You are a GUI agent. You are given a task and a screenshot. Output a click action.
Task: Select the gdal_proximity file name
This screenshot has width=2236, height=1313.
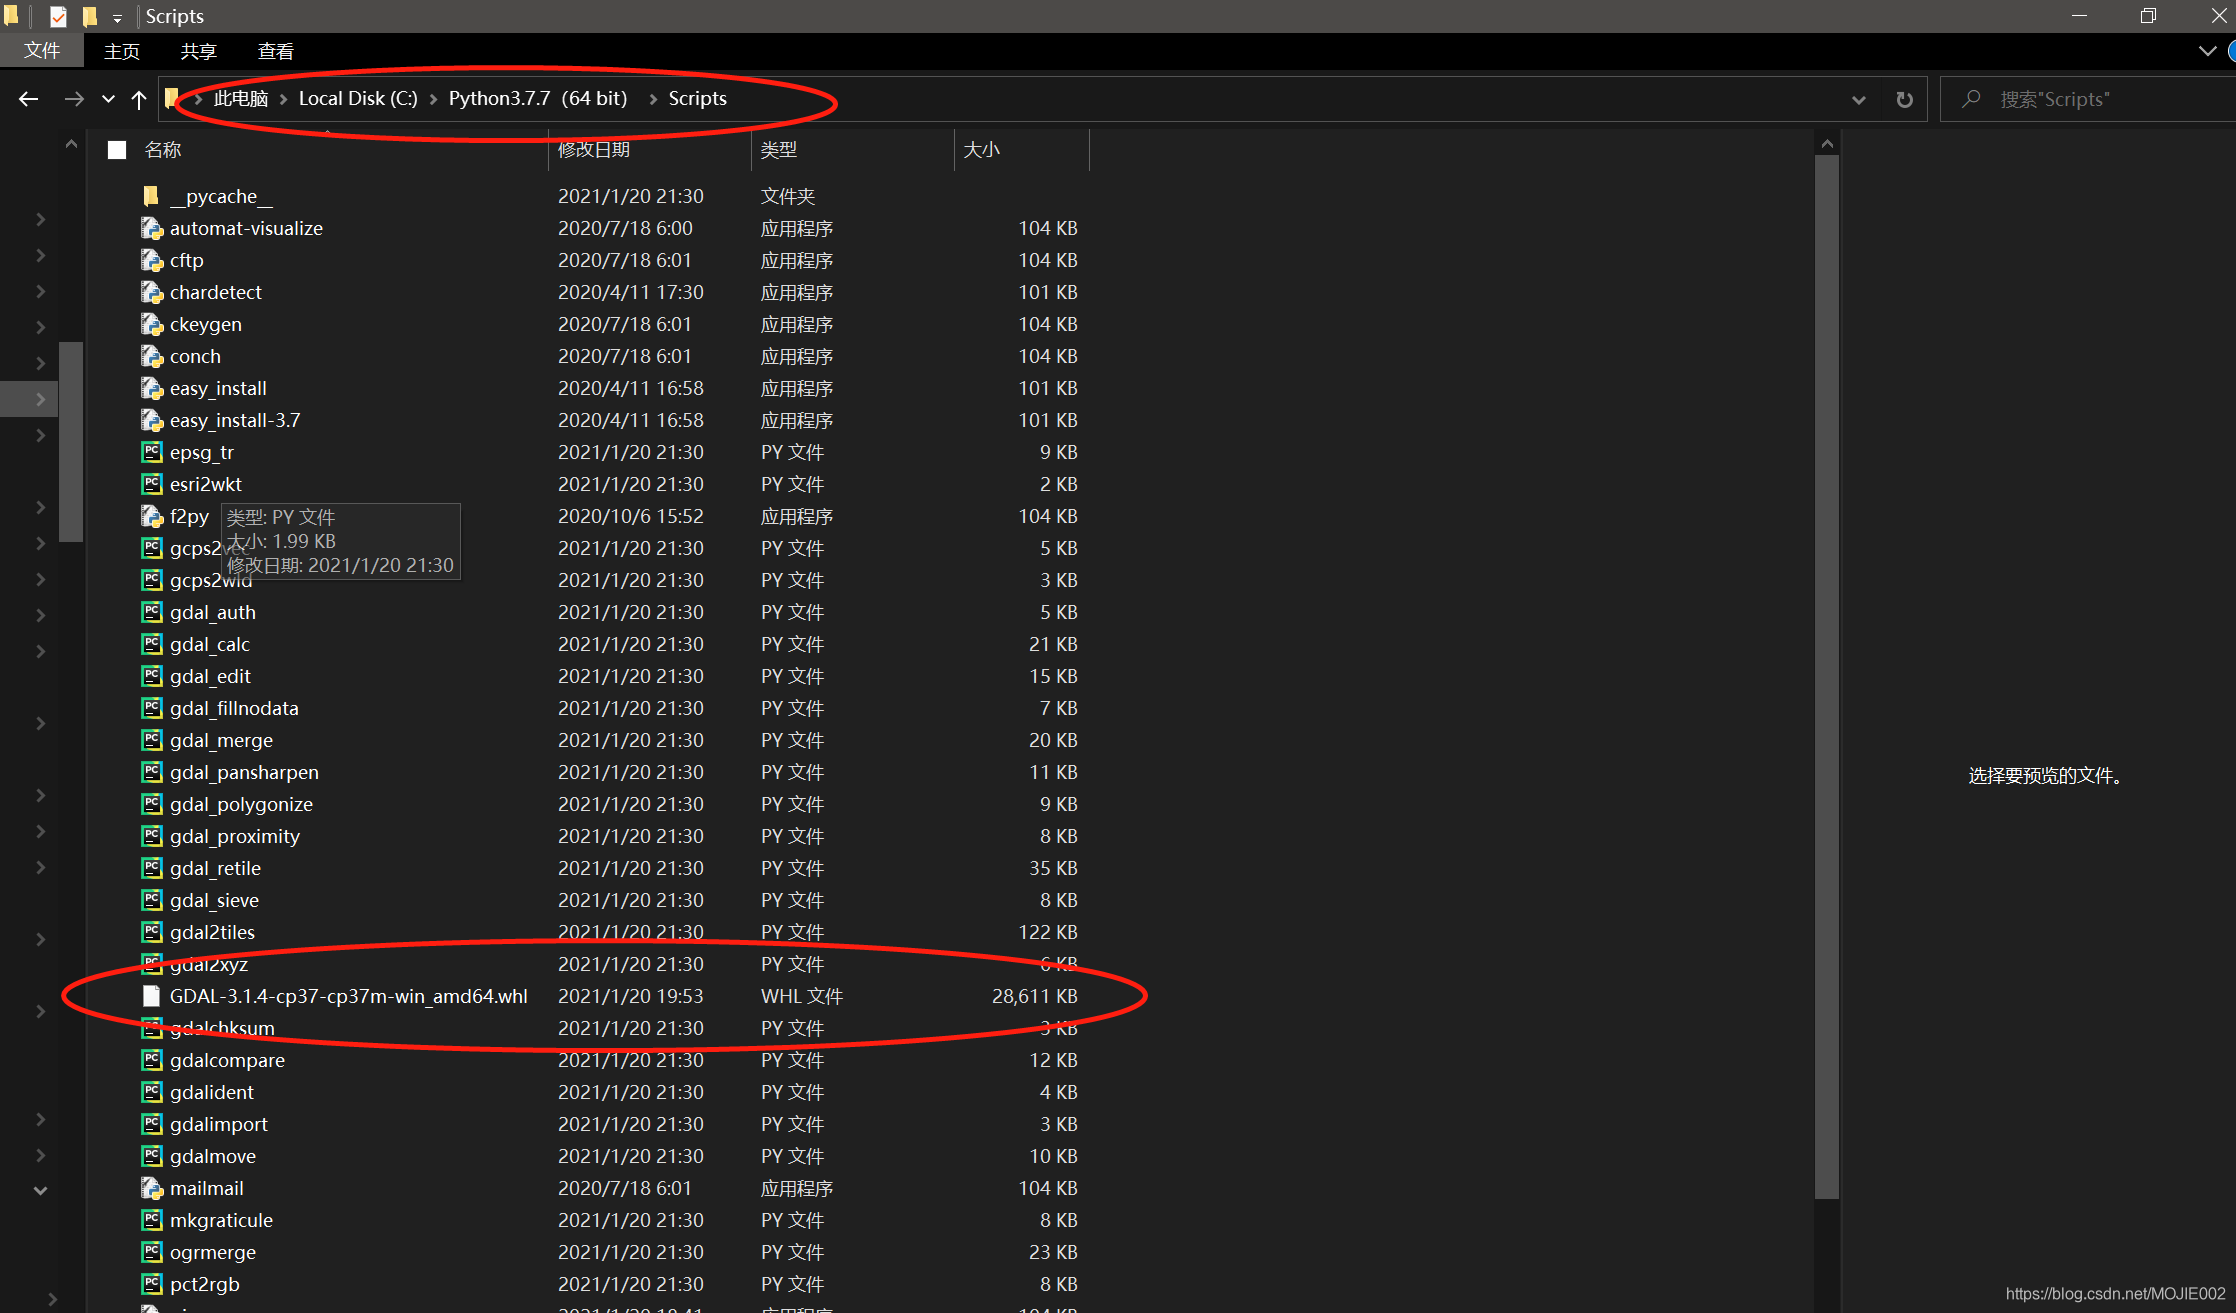(x=235, y=836)
